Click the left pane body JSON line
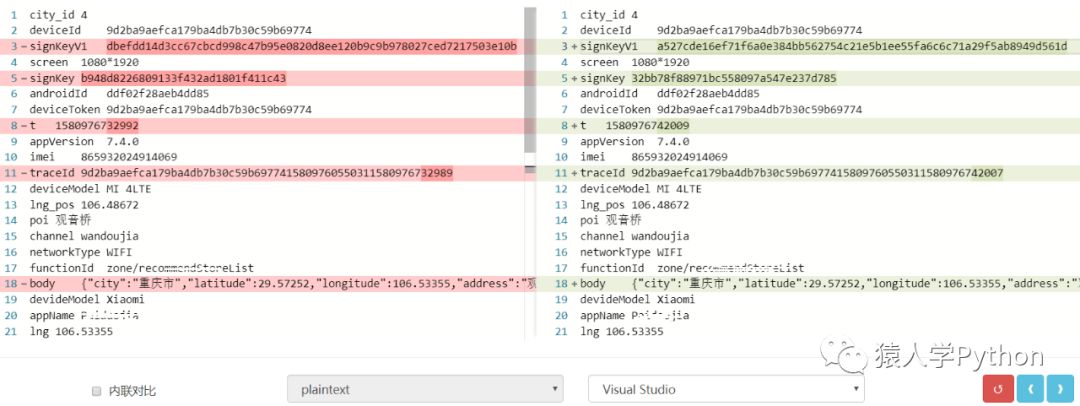The image size is (1080, 406). coord(269,283)
